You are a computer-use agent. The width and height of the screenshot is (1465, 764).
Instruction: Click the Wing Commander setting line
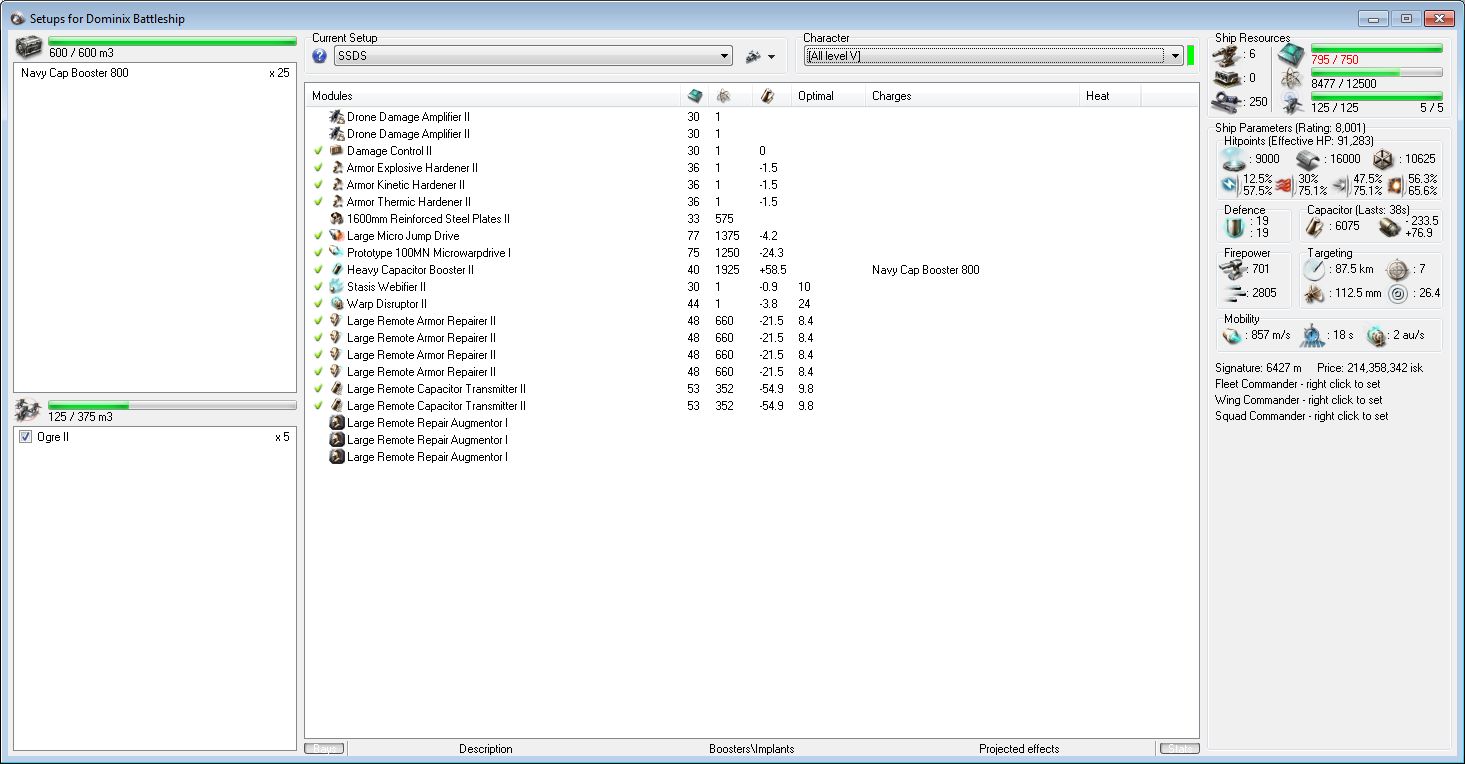[x=1299, y=400]
